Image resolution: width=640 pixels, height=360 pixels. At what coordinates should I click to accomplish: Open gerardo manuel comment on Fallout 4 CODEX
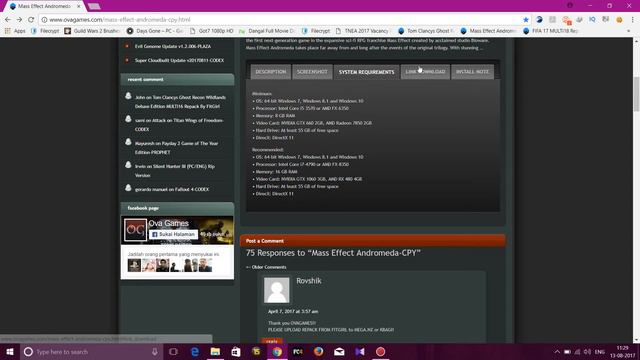coord(172,189)
